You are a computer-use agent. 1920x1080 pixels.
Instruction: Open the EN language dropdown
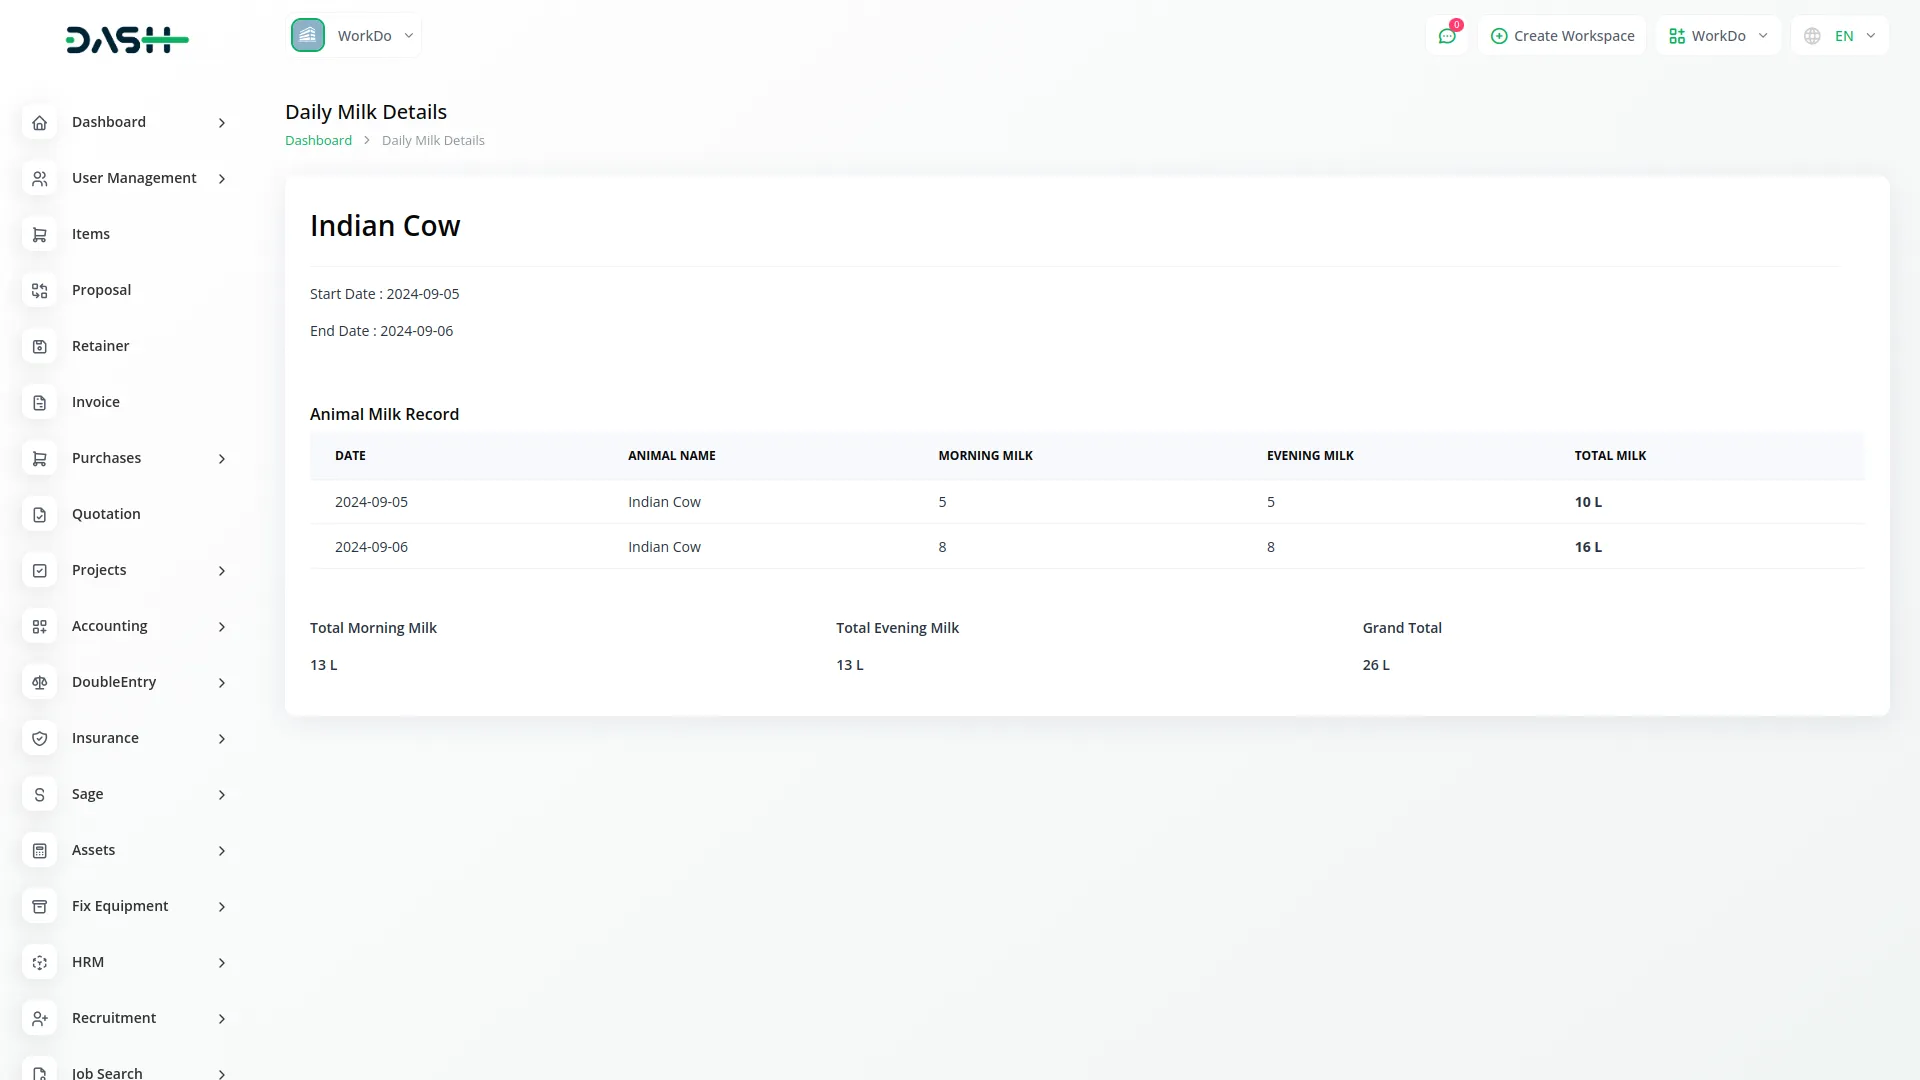(1840, 36)
